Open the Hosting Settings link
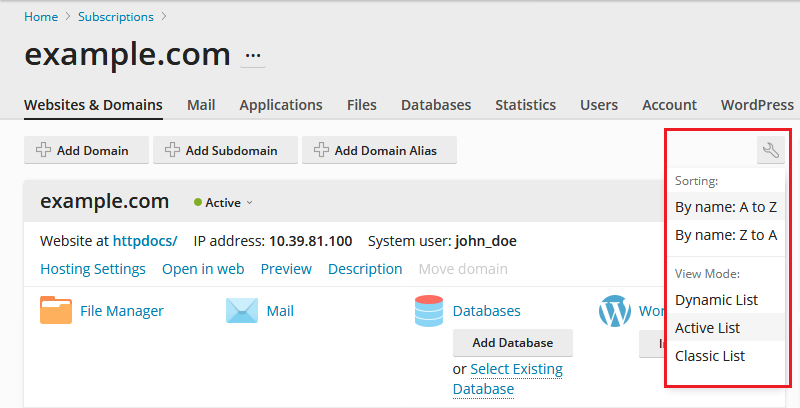The height and width of the screenshot is (408, 800). click(x=93, y=269)
